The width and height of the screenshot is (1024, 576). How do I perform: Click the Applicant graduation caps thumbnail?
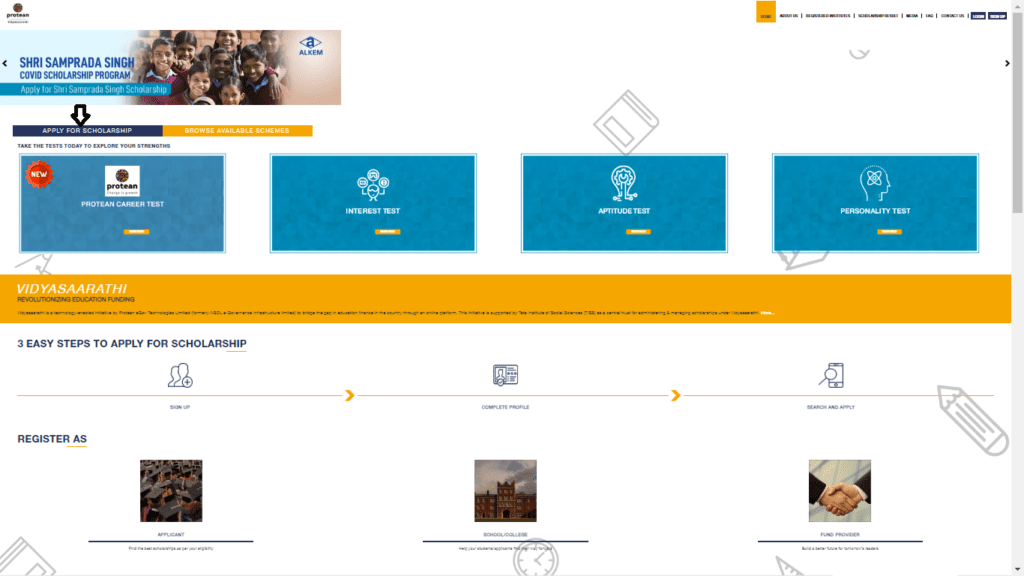171,490
